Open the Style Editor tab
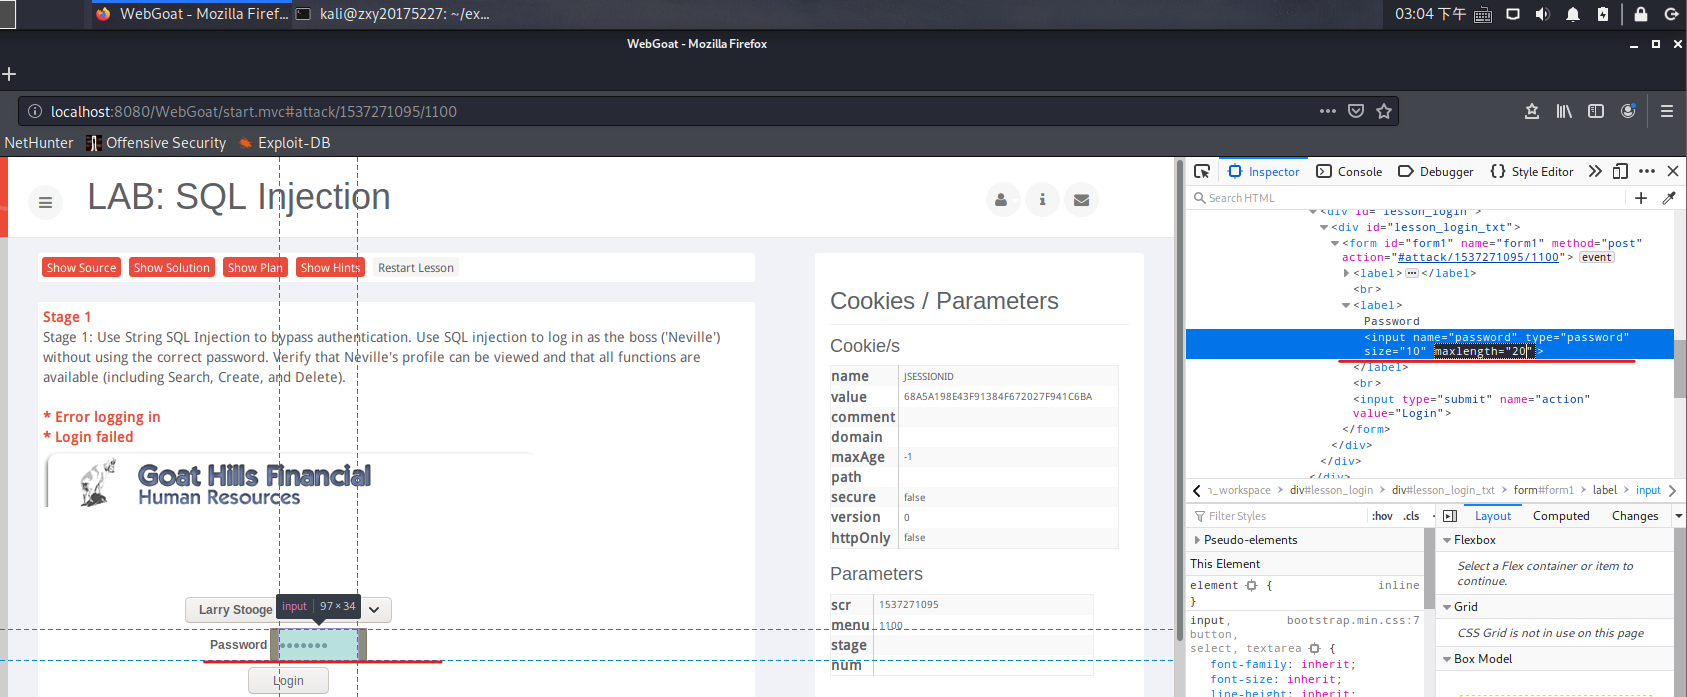 [1532, 171]
